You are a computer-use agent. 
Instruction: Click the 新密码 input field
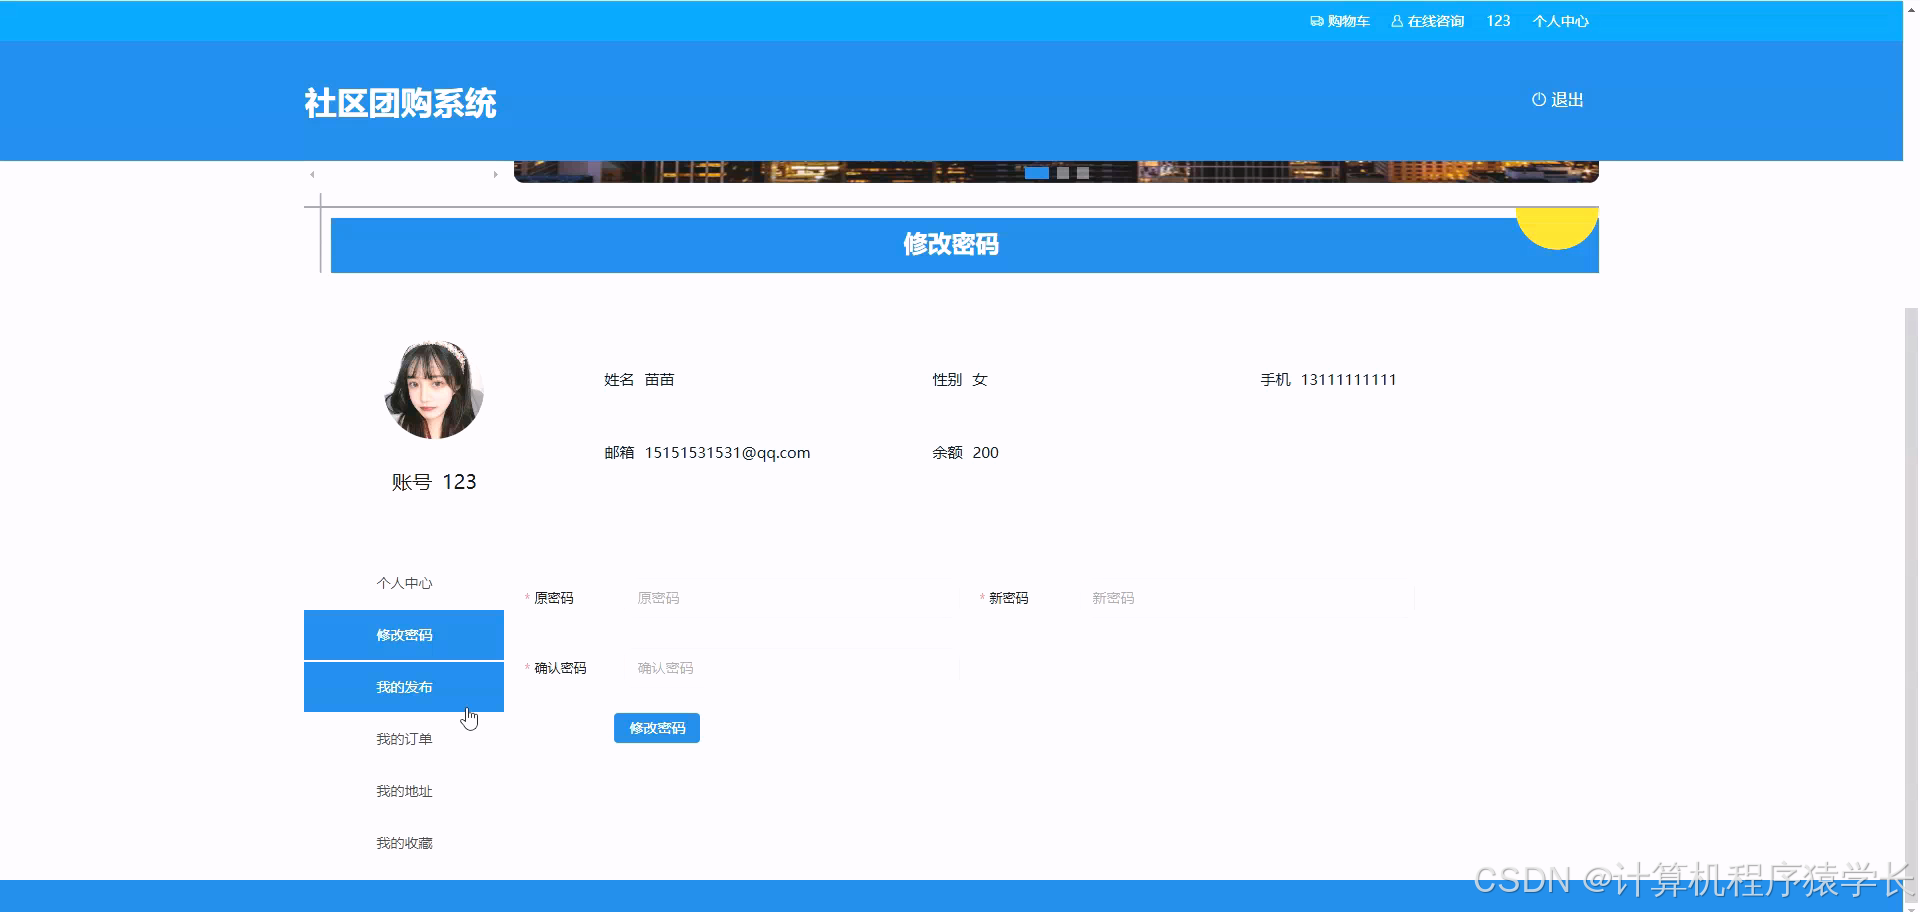[x=1245, y=598]
